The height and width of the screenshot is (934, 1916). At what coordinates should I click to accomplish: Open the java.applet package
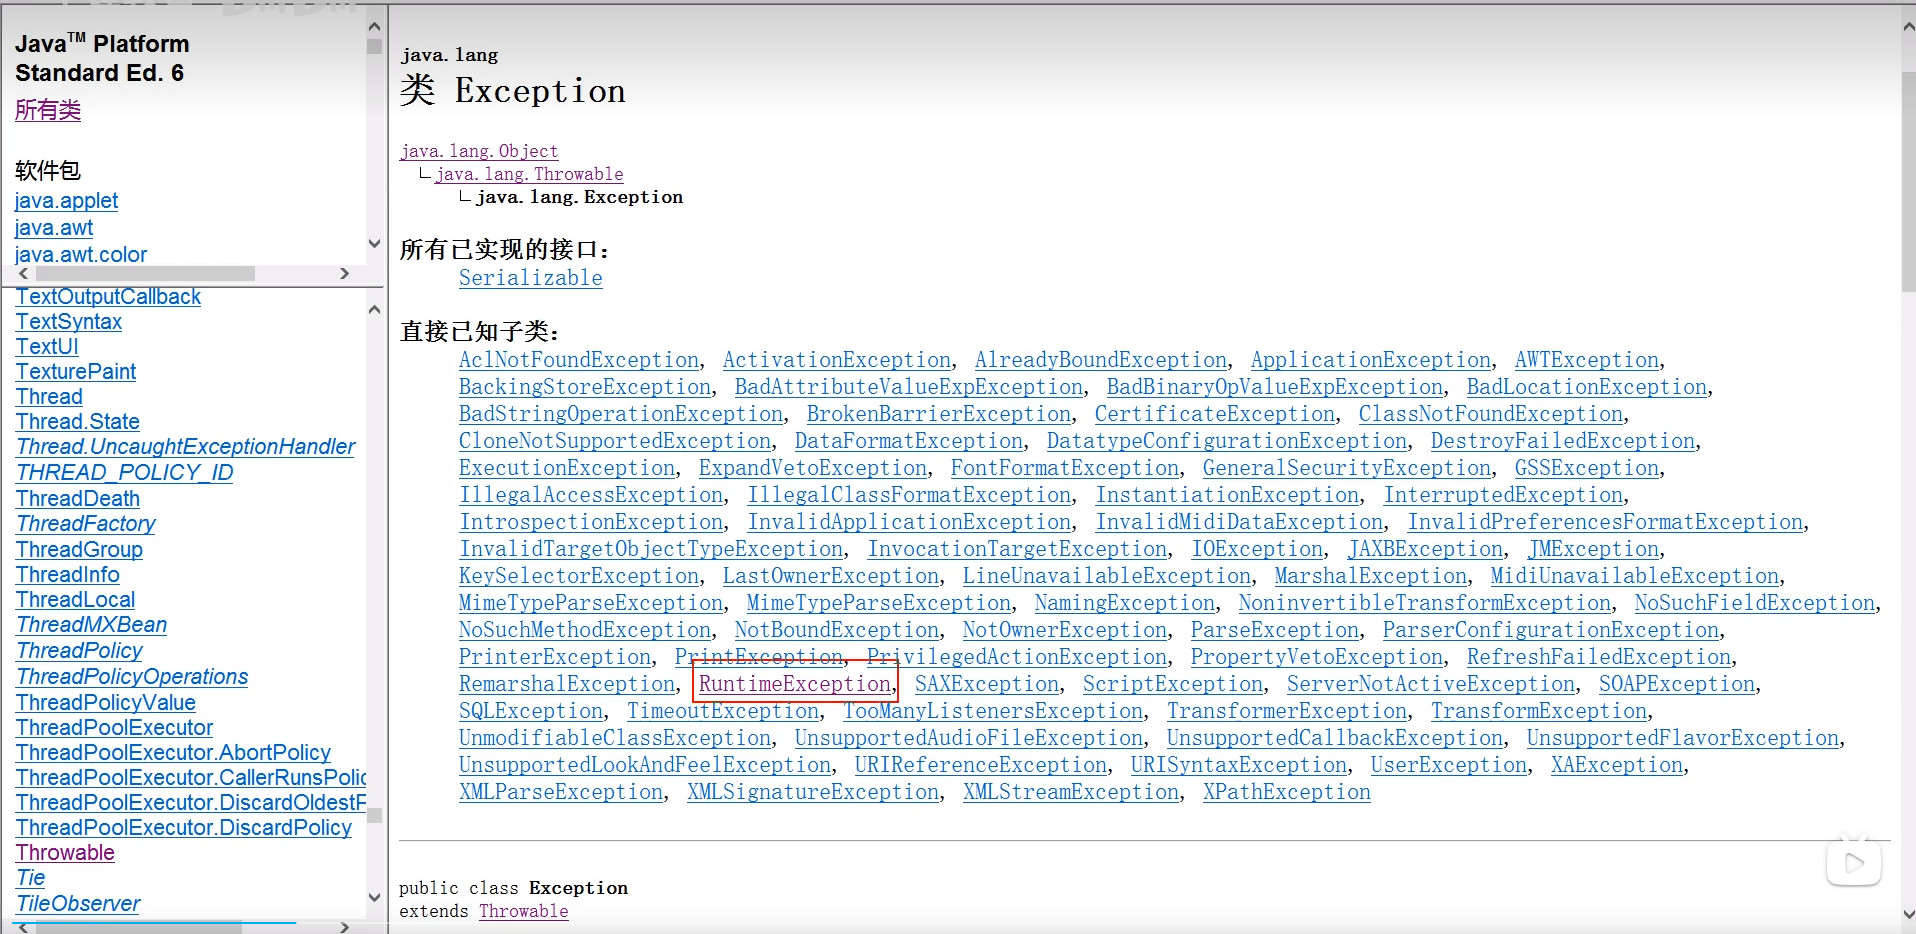pyautogui.click(x=66, y=201)
